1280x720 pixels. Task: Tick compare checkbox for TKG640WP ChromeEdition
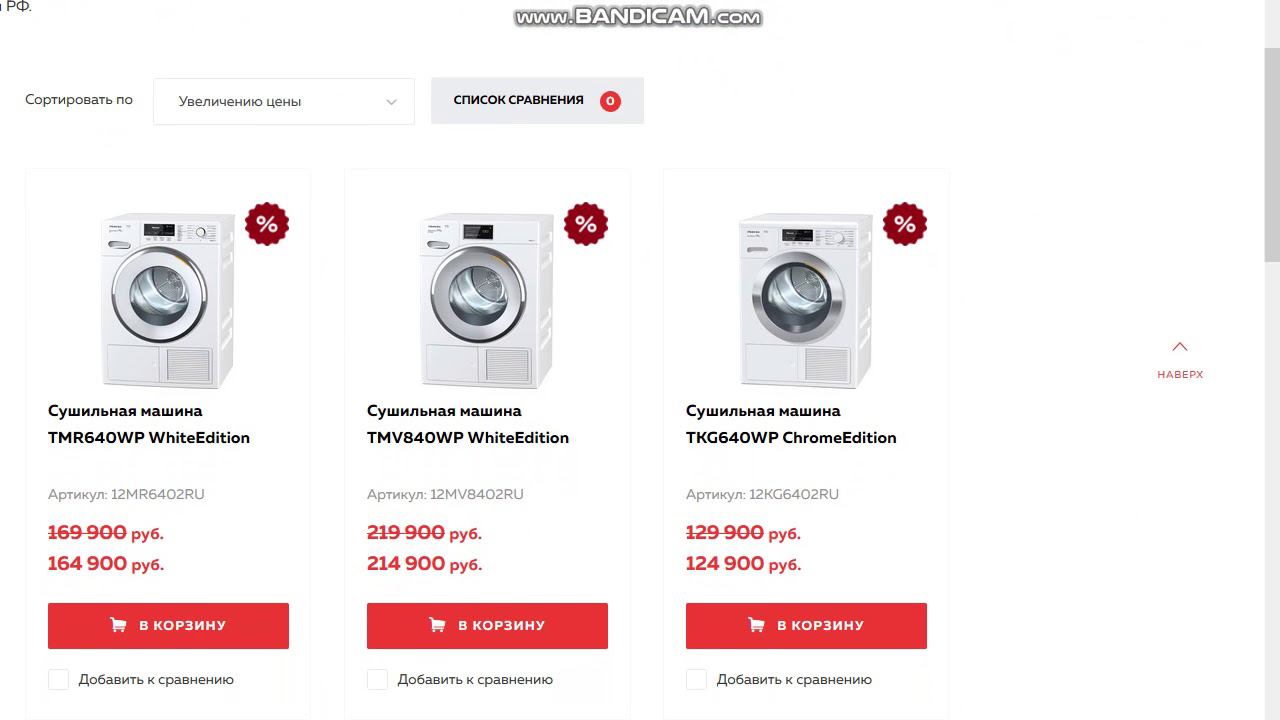tap(697, 680)
